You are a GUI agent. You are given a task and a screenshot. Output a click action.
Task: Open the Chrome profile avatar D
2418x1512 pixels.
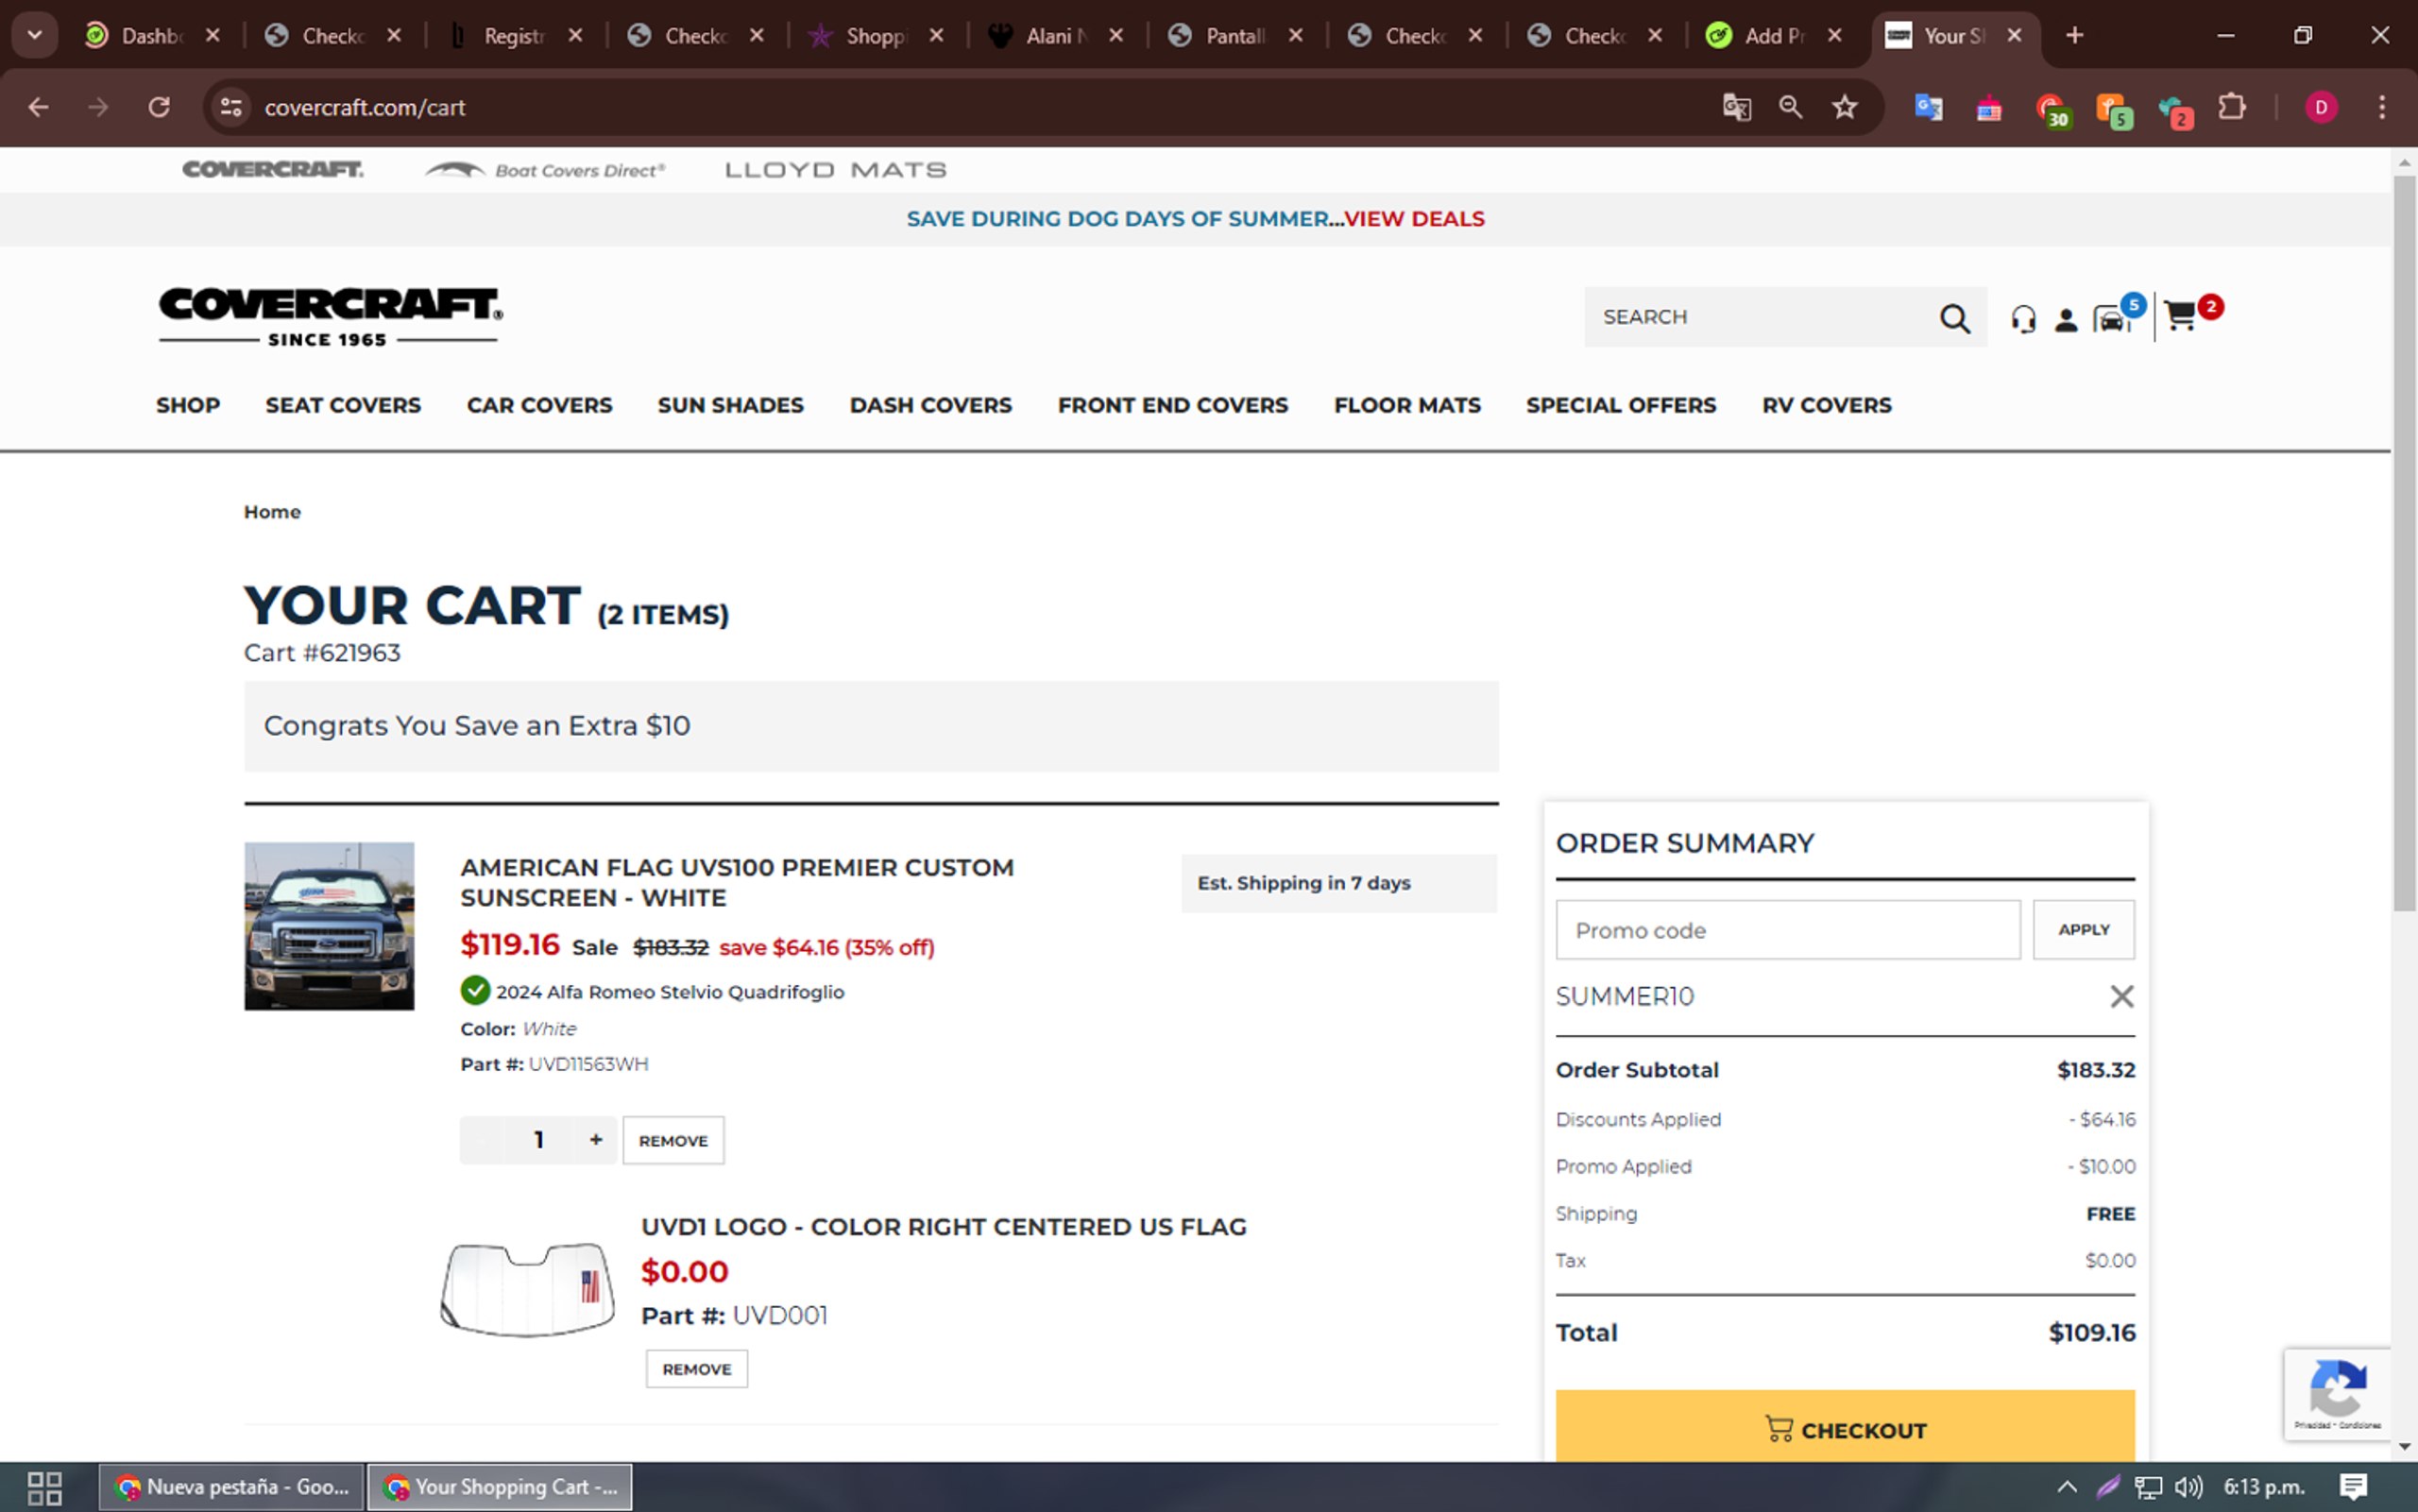point(2320,107)
